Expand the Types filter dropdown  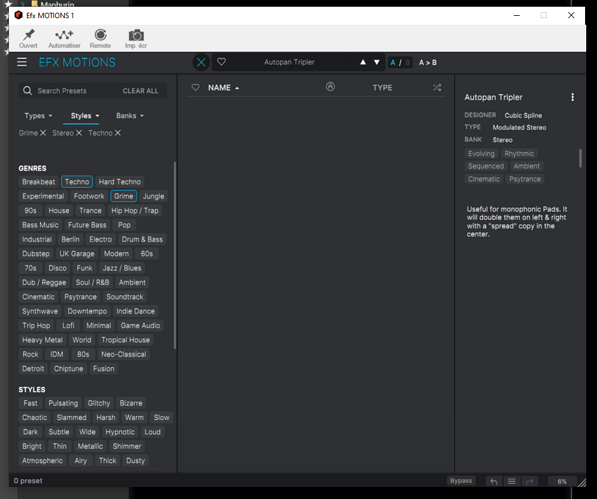coord(38,116)
